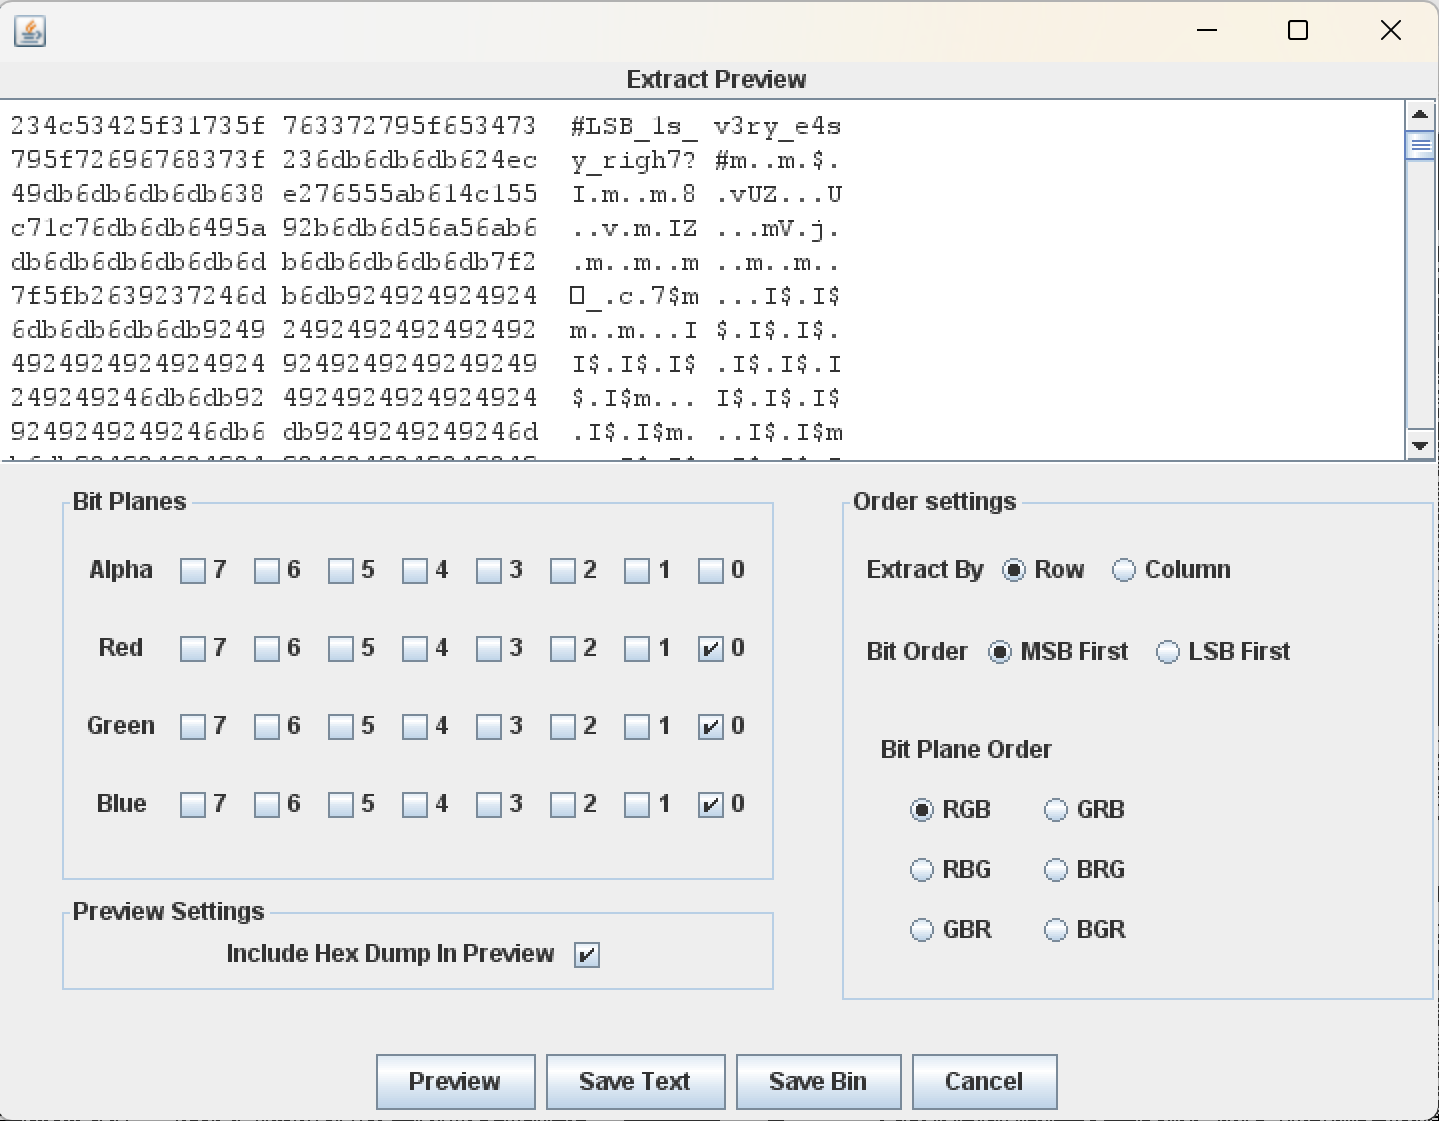This screenshot has height=1121, width=1439.
Task: Uncheck Red bit plane 0
Action: point(711,649)
